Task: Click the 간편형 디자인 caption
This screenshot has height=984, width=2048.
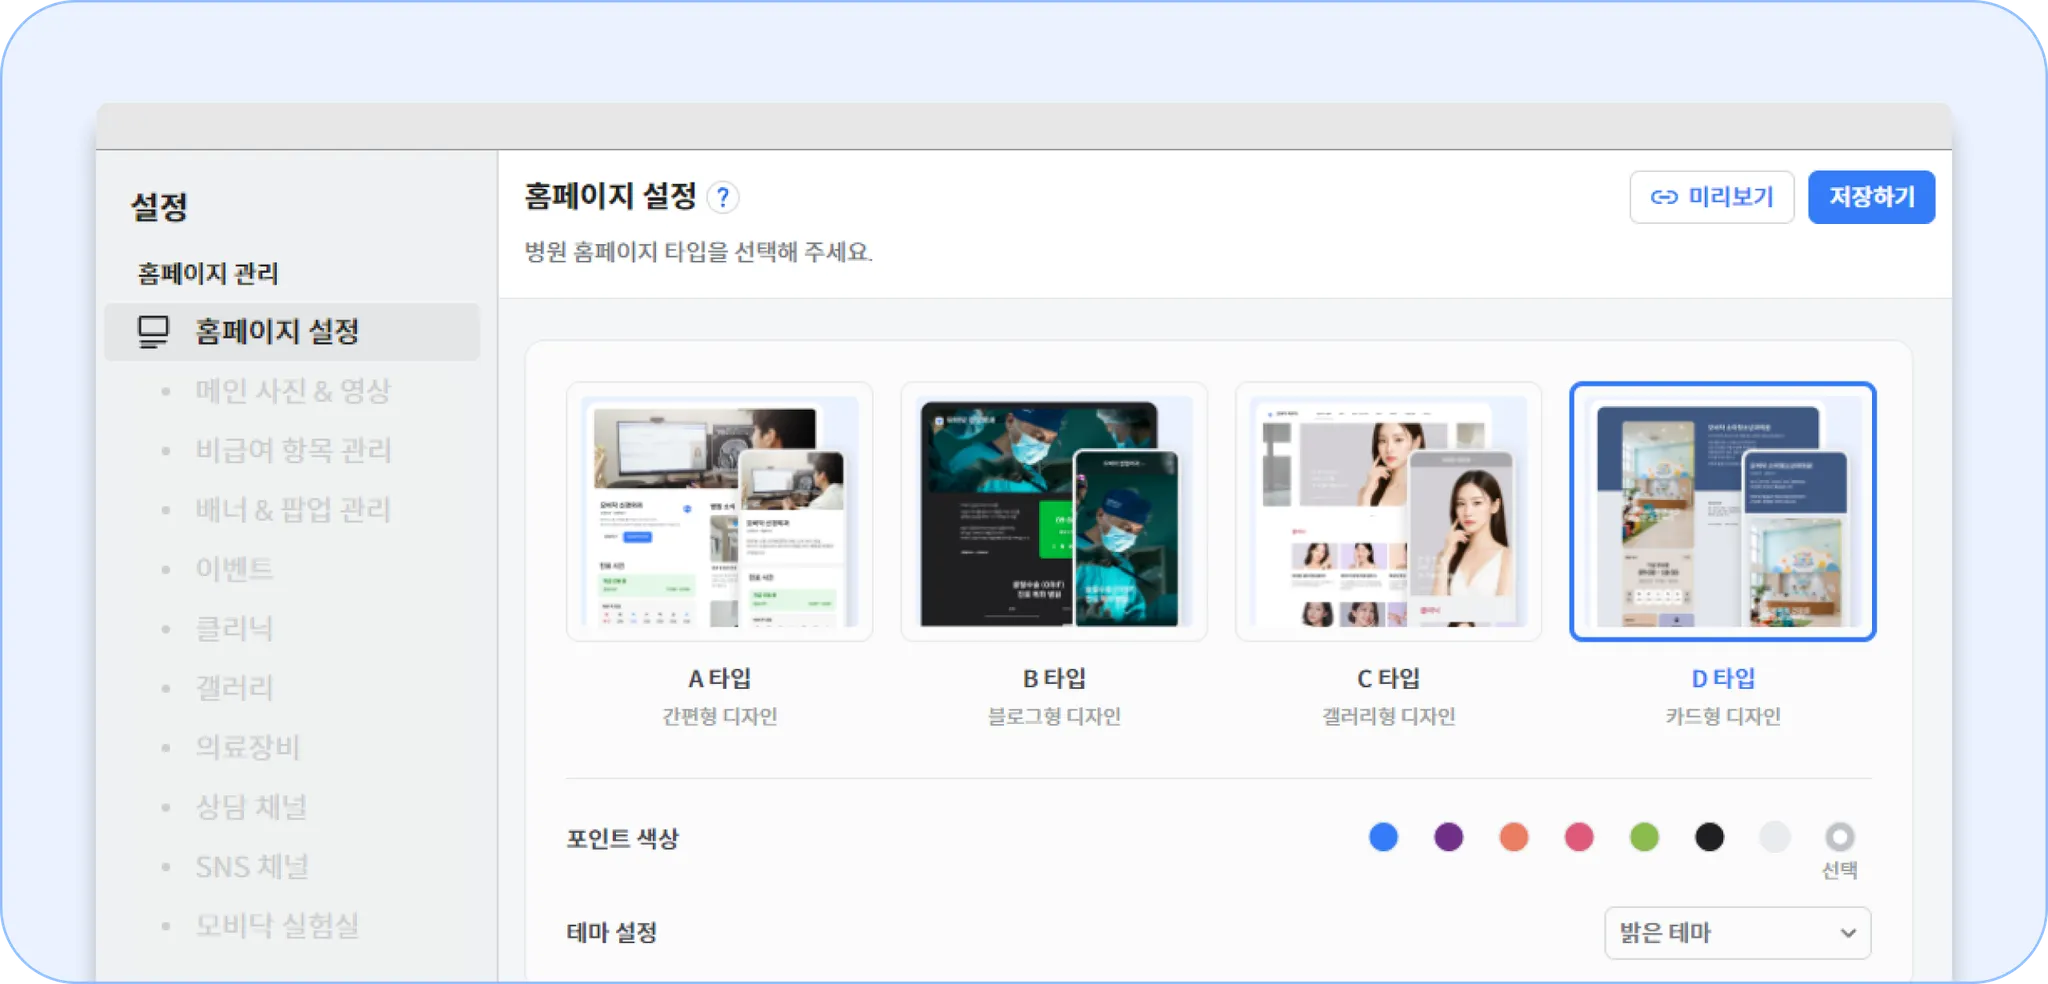Action: (x=720, y=716)
